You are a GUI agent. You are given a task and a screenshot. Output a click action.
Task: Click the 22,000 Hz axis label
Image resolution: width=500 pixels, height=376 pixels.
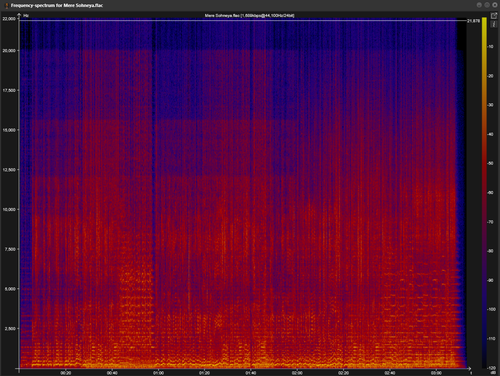point(9,19)
